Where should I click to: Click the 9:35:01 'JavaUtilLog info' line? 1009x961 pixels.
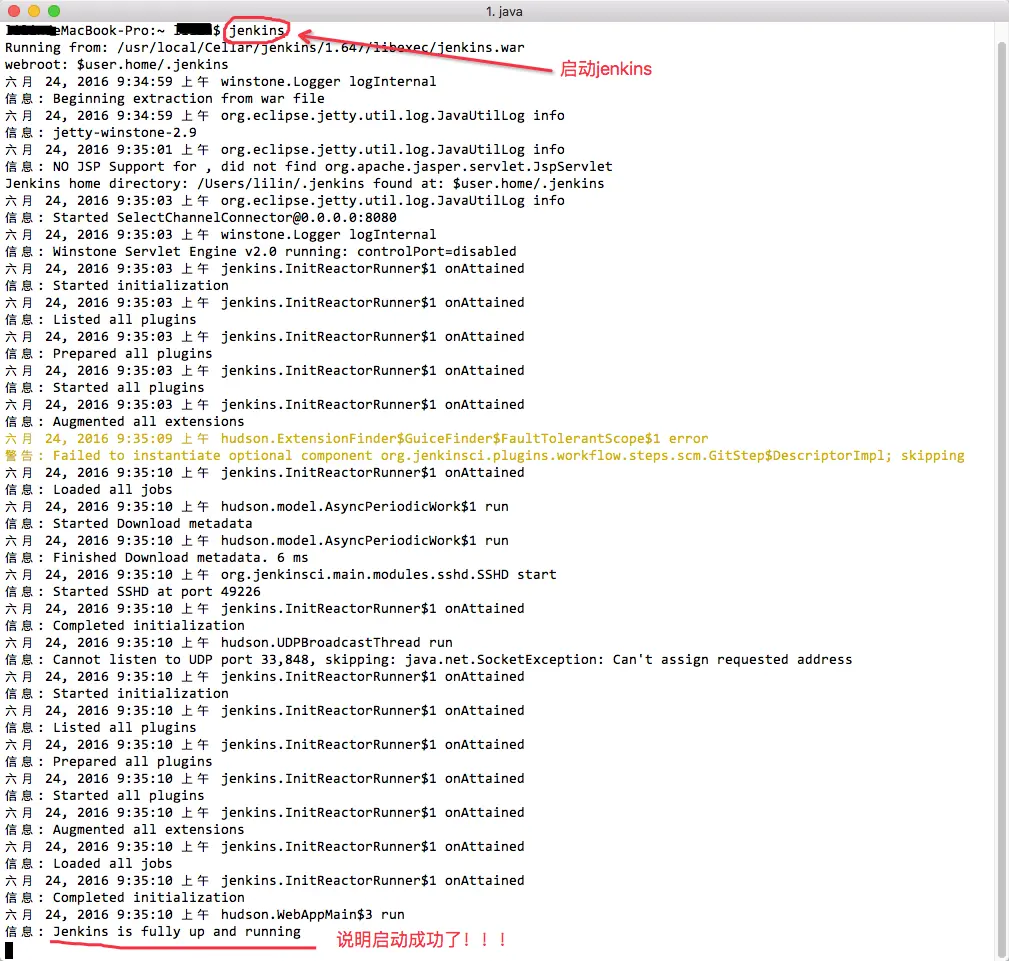point(285,149)
